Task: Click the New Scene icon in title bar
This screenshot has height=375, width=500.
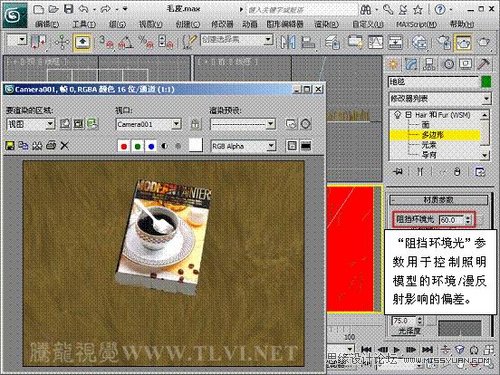Action: point(39,9)
